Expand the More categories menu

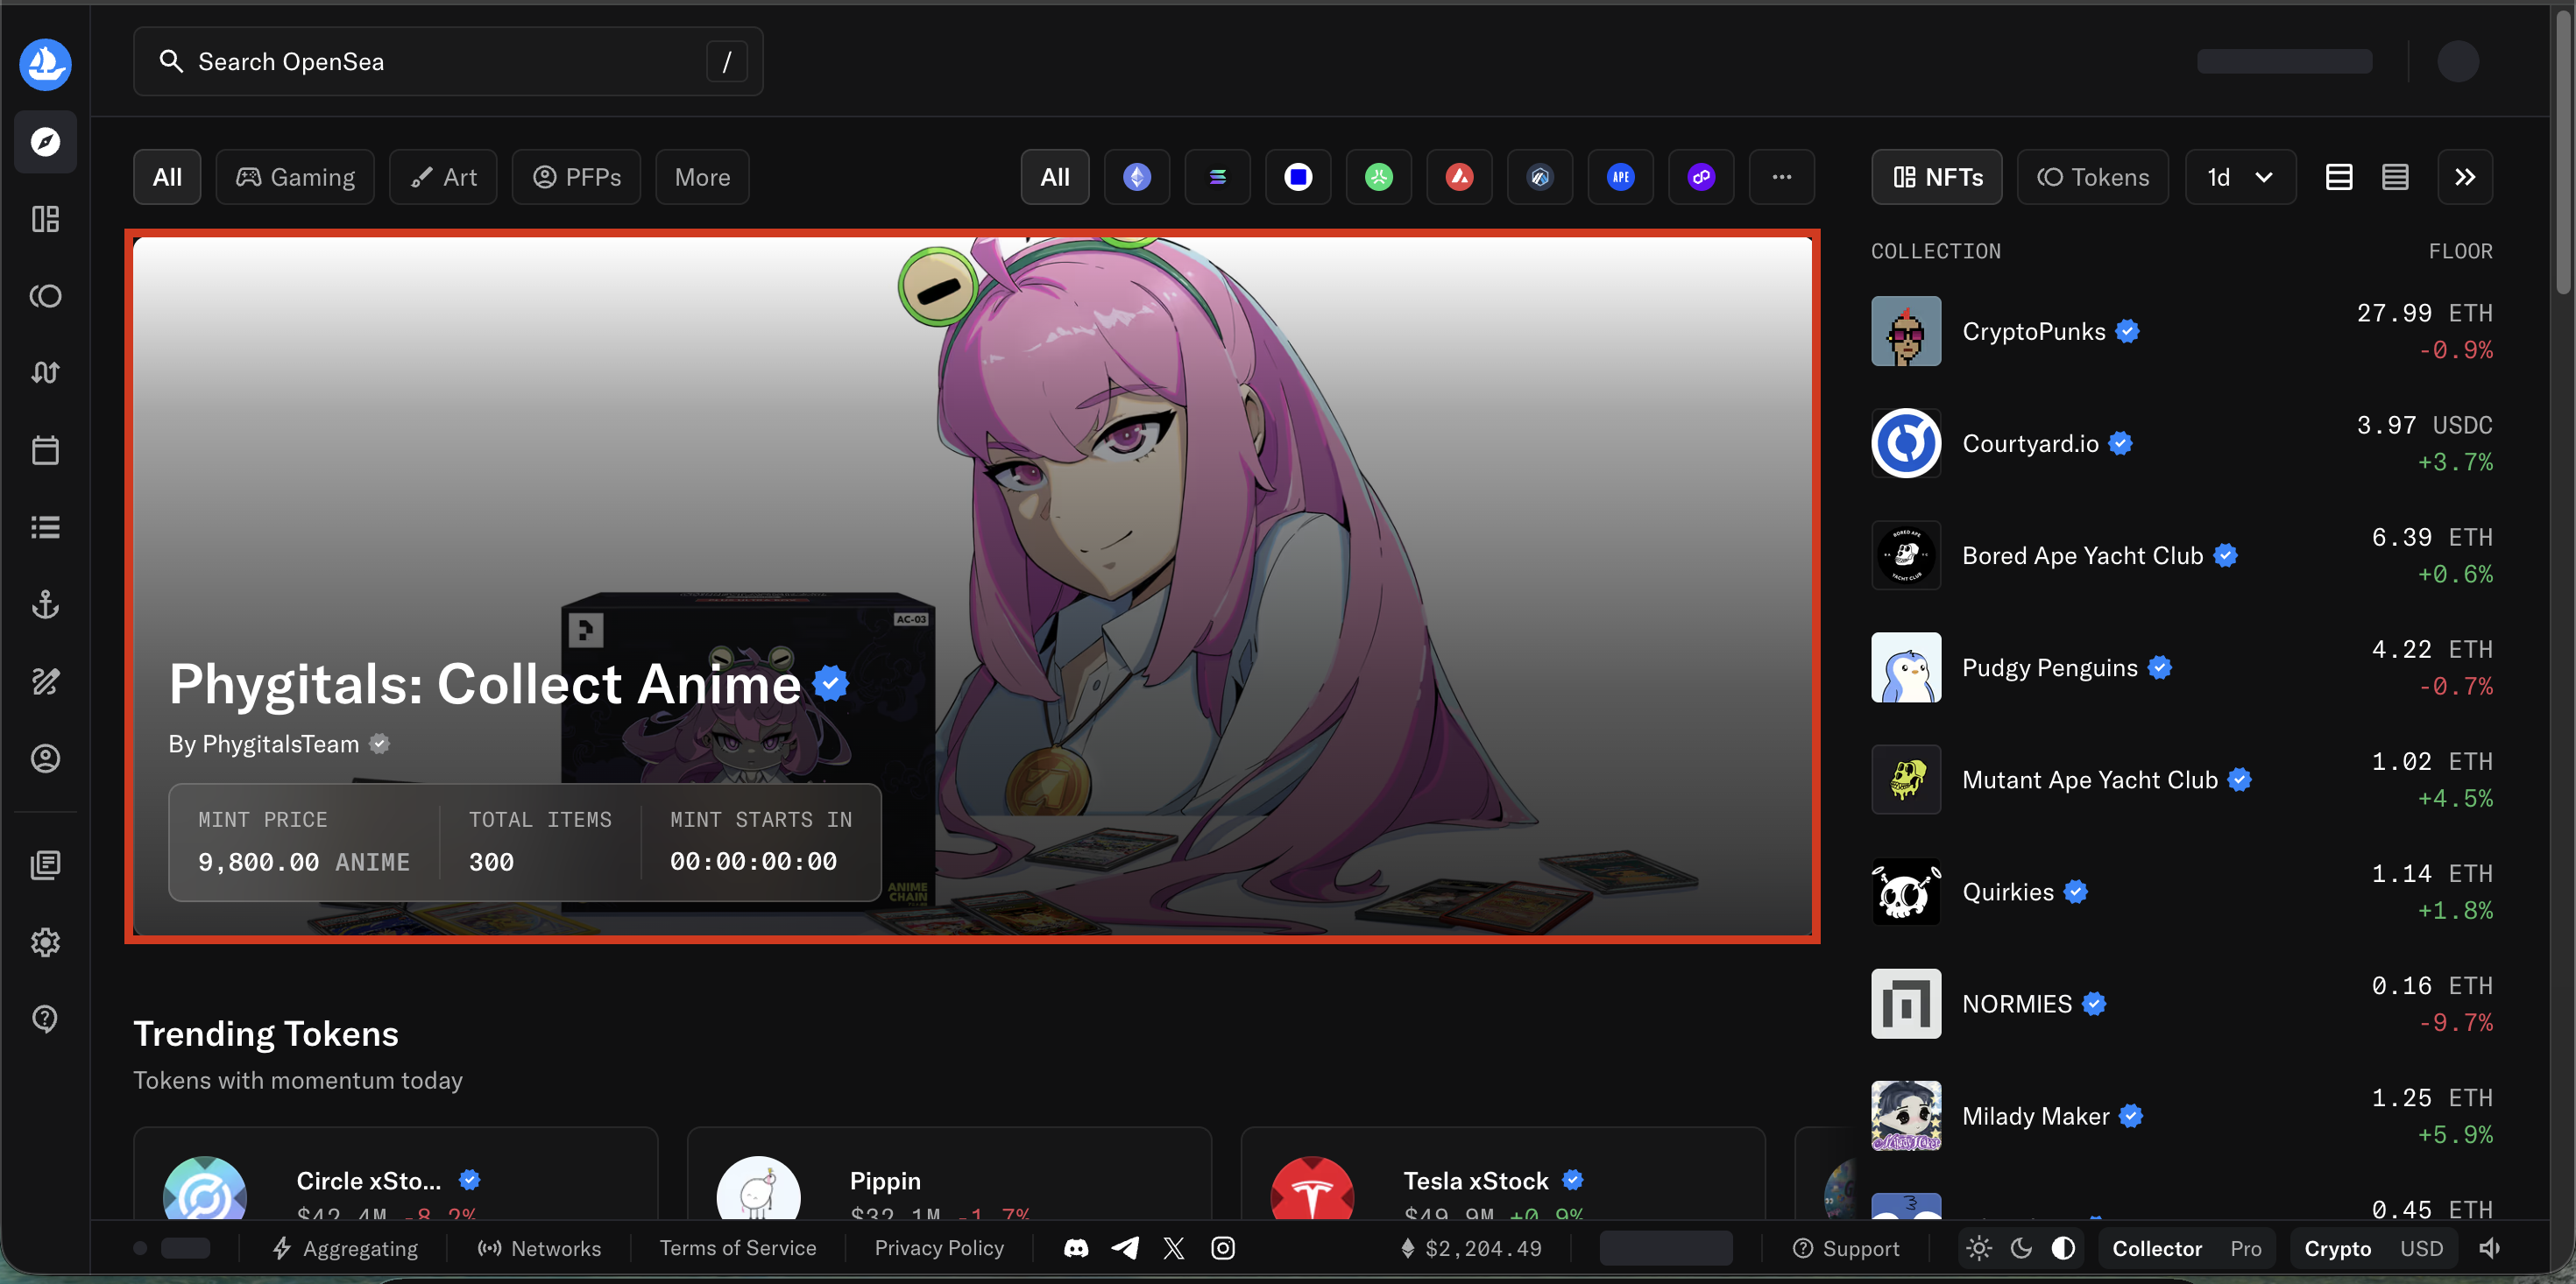click(702, 177)
